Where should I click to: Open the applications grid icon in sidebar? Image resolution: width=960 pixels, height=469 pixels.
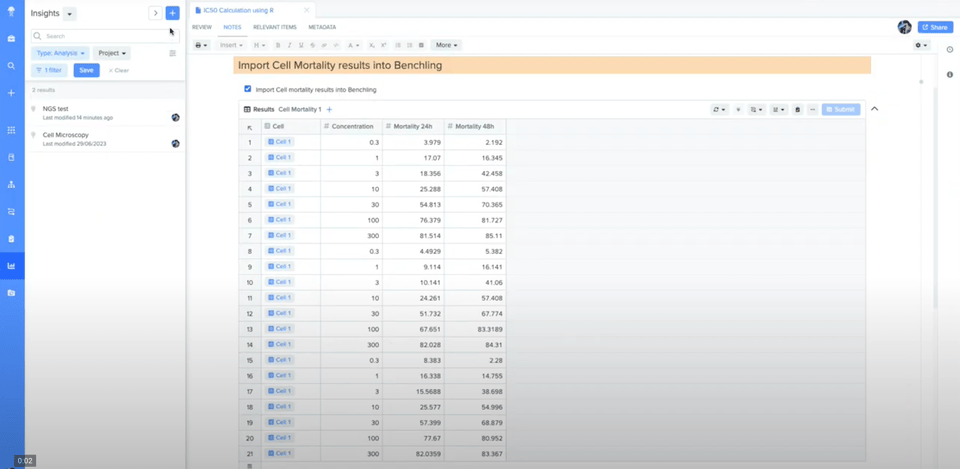pyautogui.click(x=11, y=130)
